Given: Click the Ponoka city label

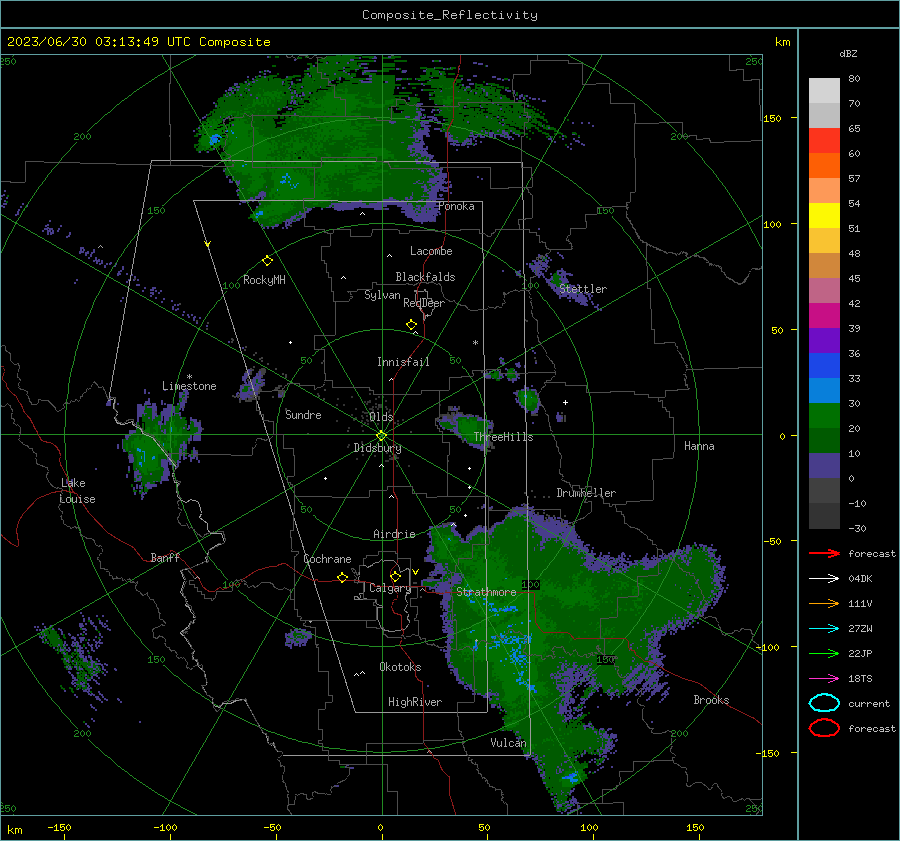Looking at the screenshot, I should click(x=456, y=206).
